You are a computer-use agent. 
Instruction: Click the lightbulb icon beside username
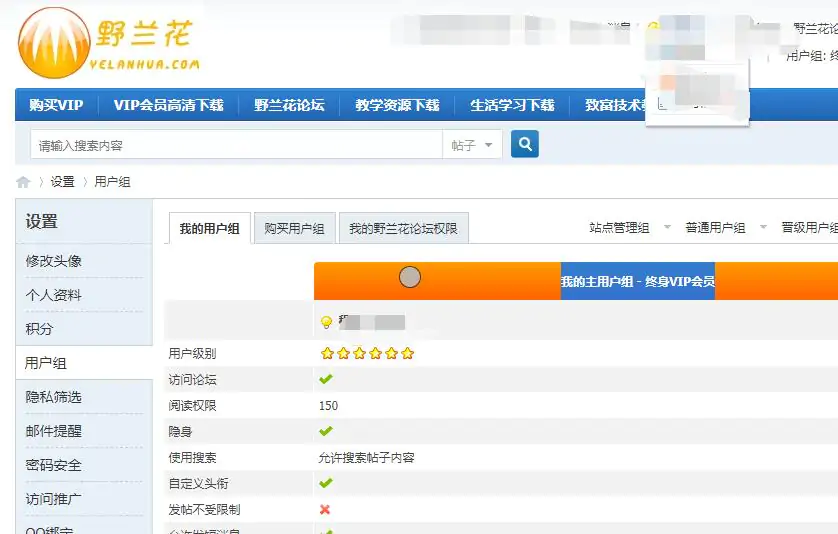(x=326, y=322)
